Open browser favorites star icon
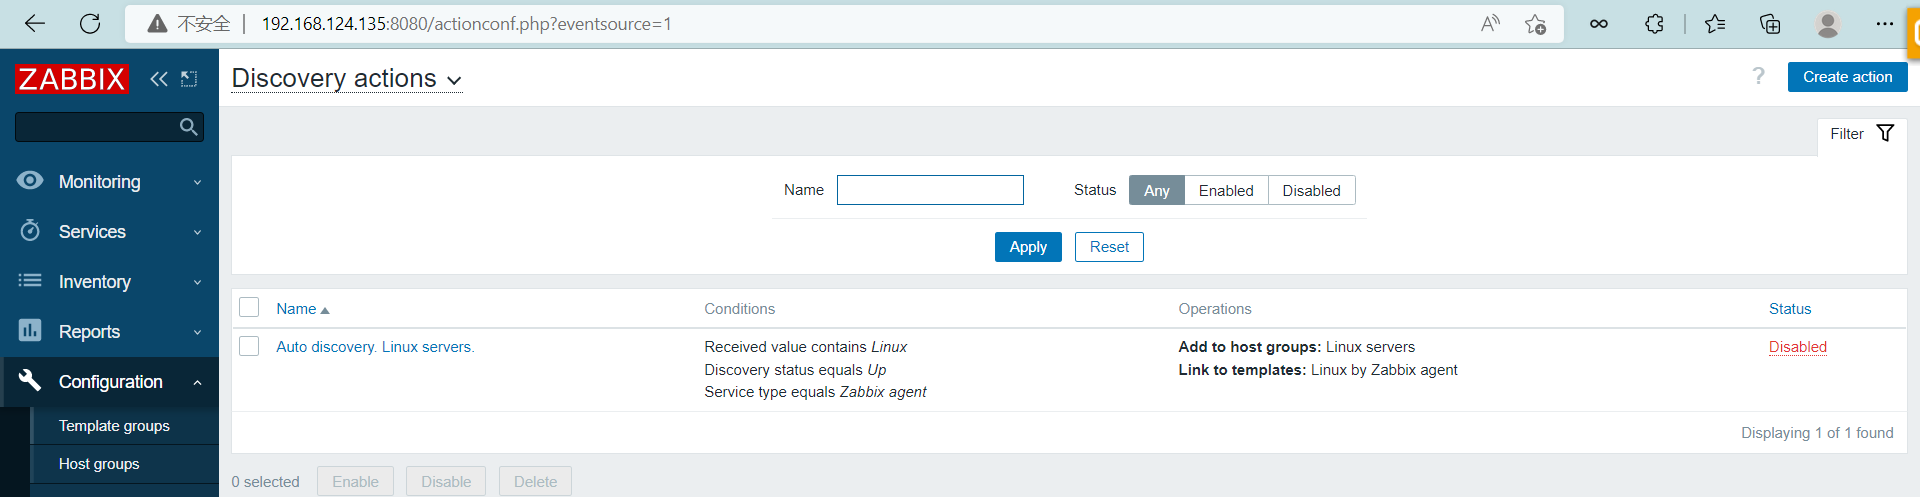 click(1715, 24)
